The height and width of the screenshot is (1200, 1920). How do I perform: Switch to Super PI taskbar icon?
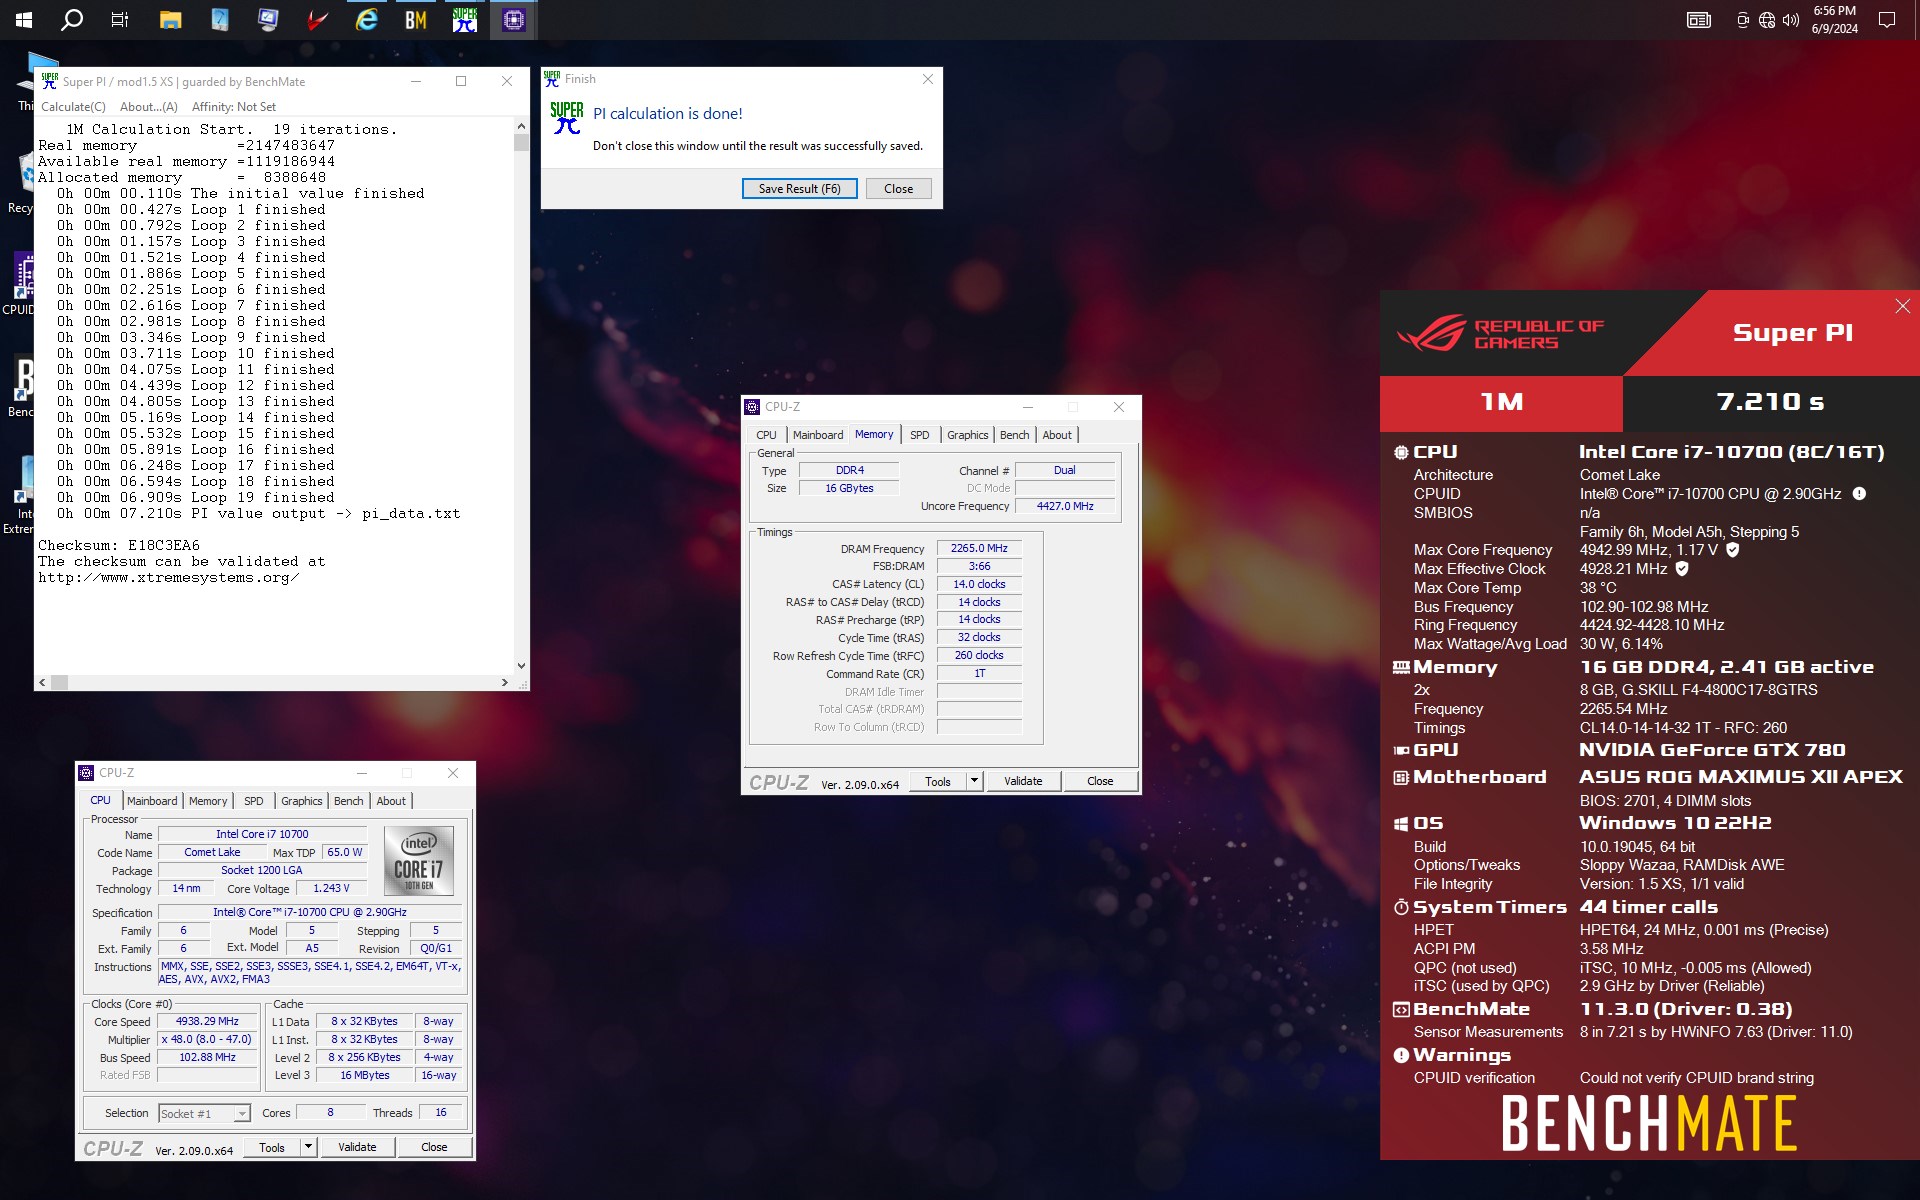(x=465, y=20)
